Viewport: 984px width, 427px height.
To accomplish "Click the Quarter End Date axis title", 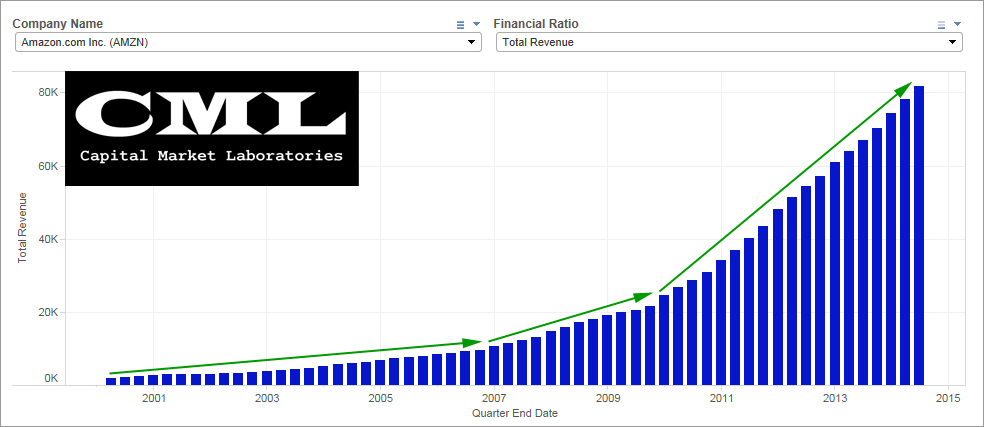I will point(515,413).
